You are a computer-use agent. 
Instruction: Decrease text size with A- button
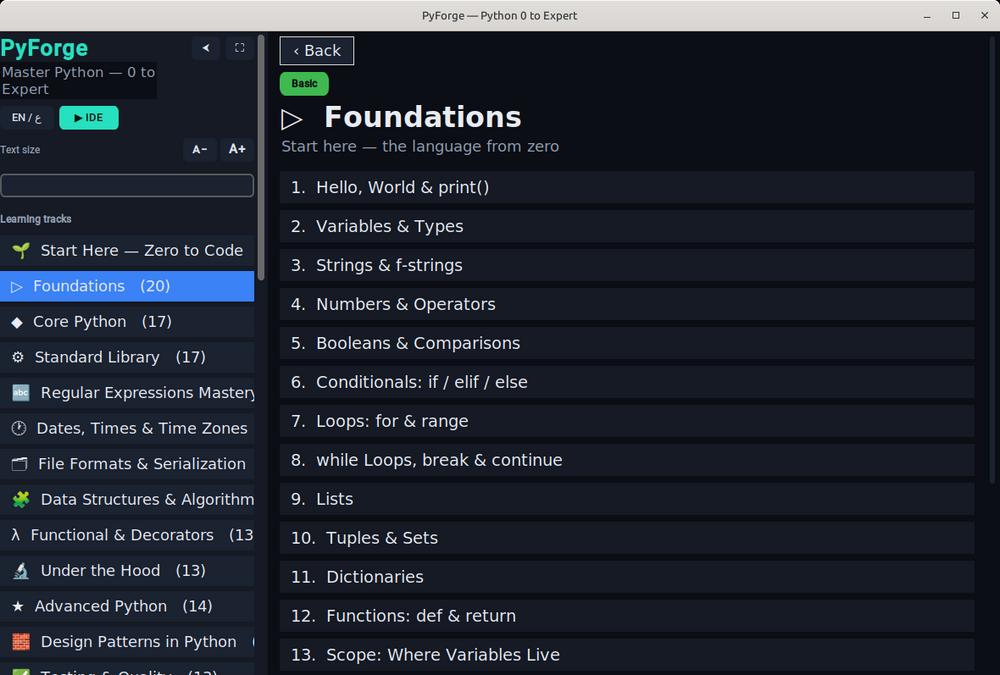pyautogui.click(x=200, y=149)
